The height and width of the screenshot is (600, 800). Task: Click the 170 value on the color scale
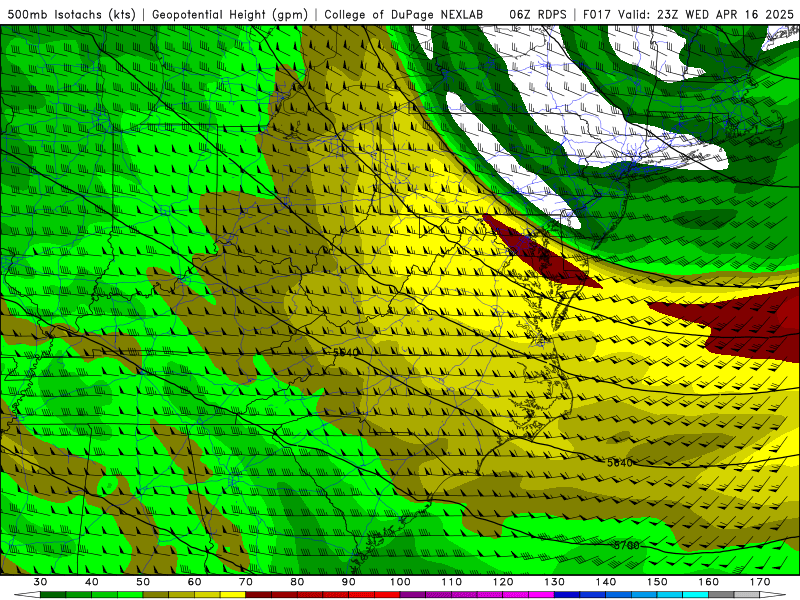click(760, 582)
